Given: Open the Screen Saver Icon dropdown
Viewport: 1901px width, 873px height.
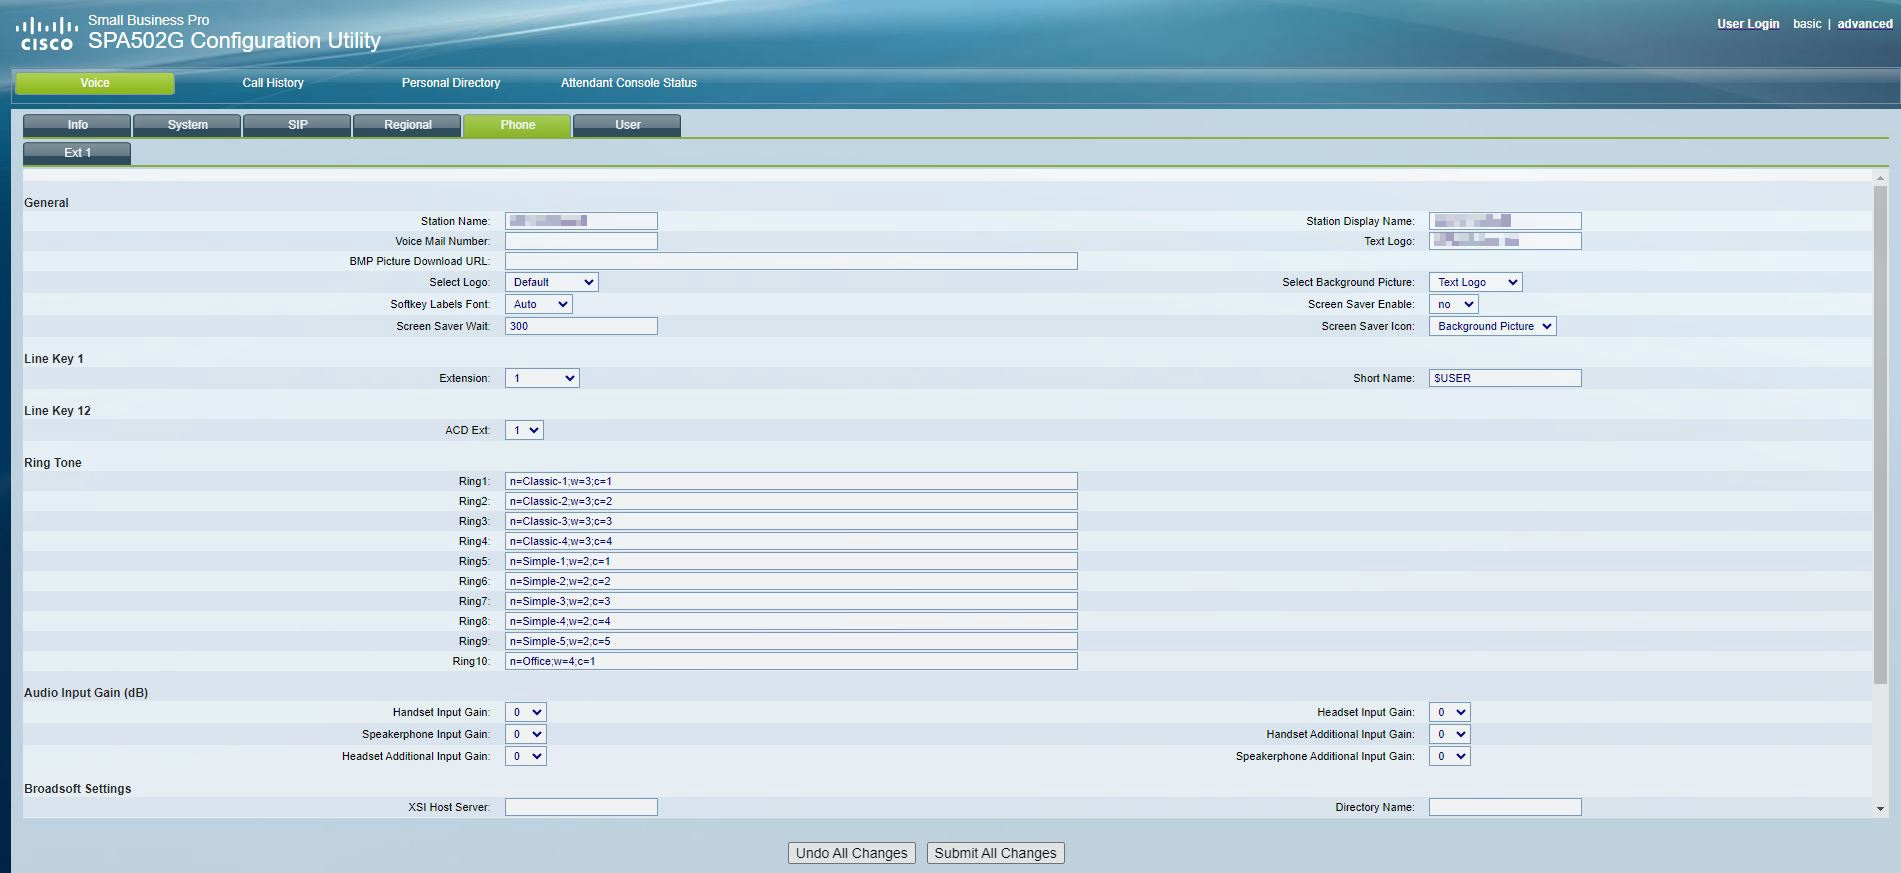Looking at the screenshot, I should 1492,326.
